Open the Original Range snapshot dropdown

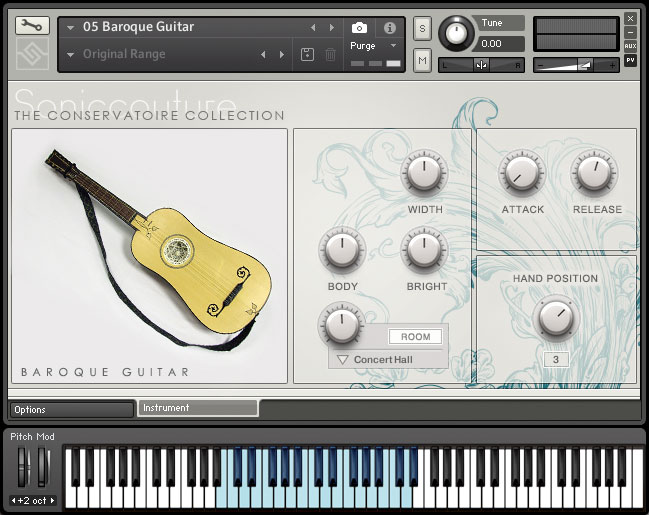coord(70,55)
